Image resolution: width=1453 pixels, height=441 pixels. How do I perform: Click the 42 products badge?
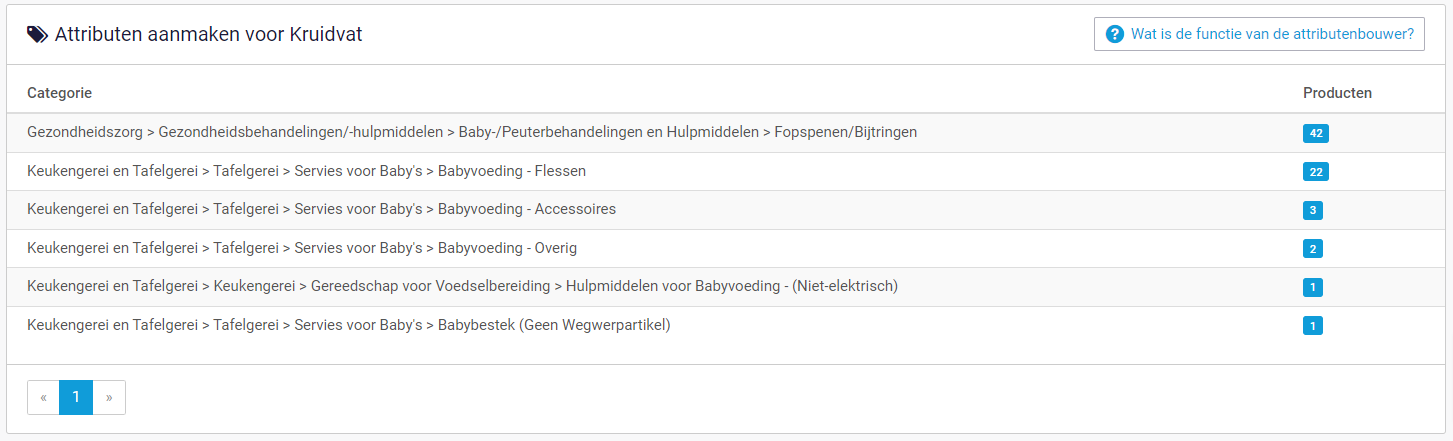click(1316, 133)
